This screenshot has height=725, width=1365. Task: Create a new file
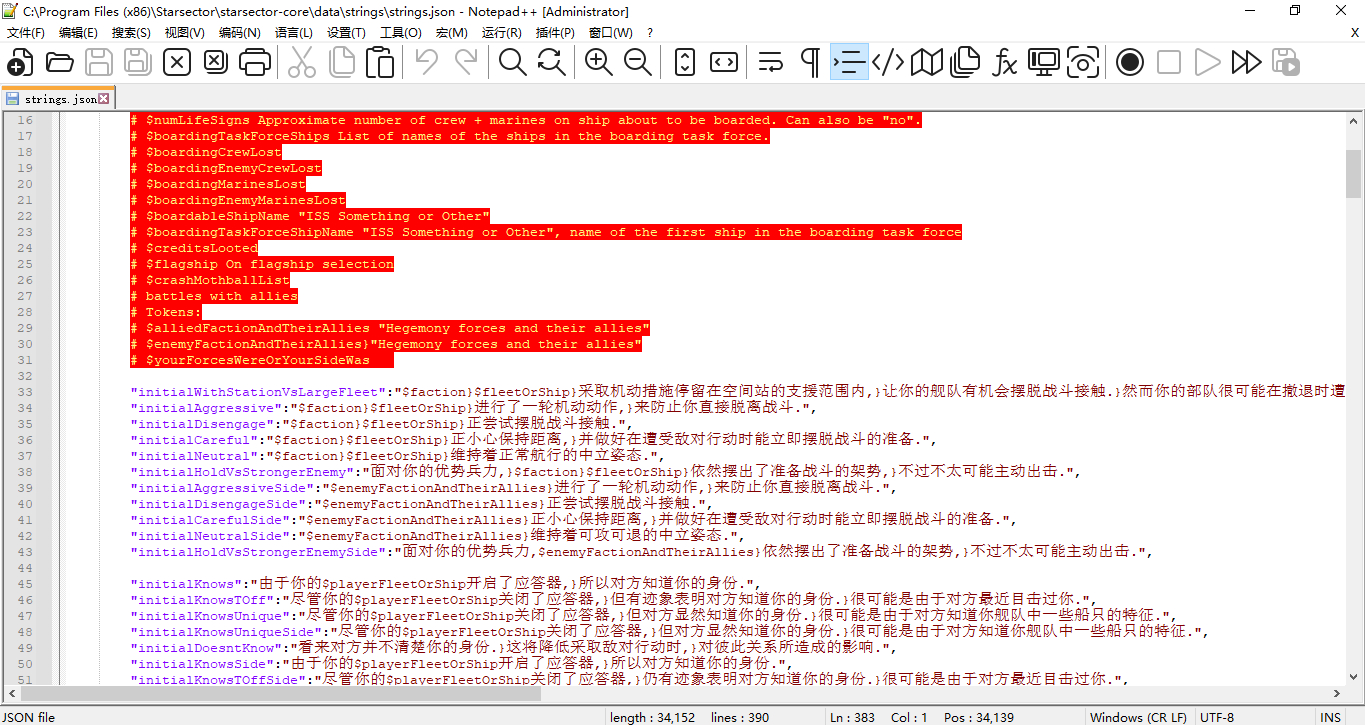tap(20, 61)
